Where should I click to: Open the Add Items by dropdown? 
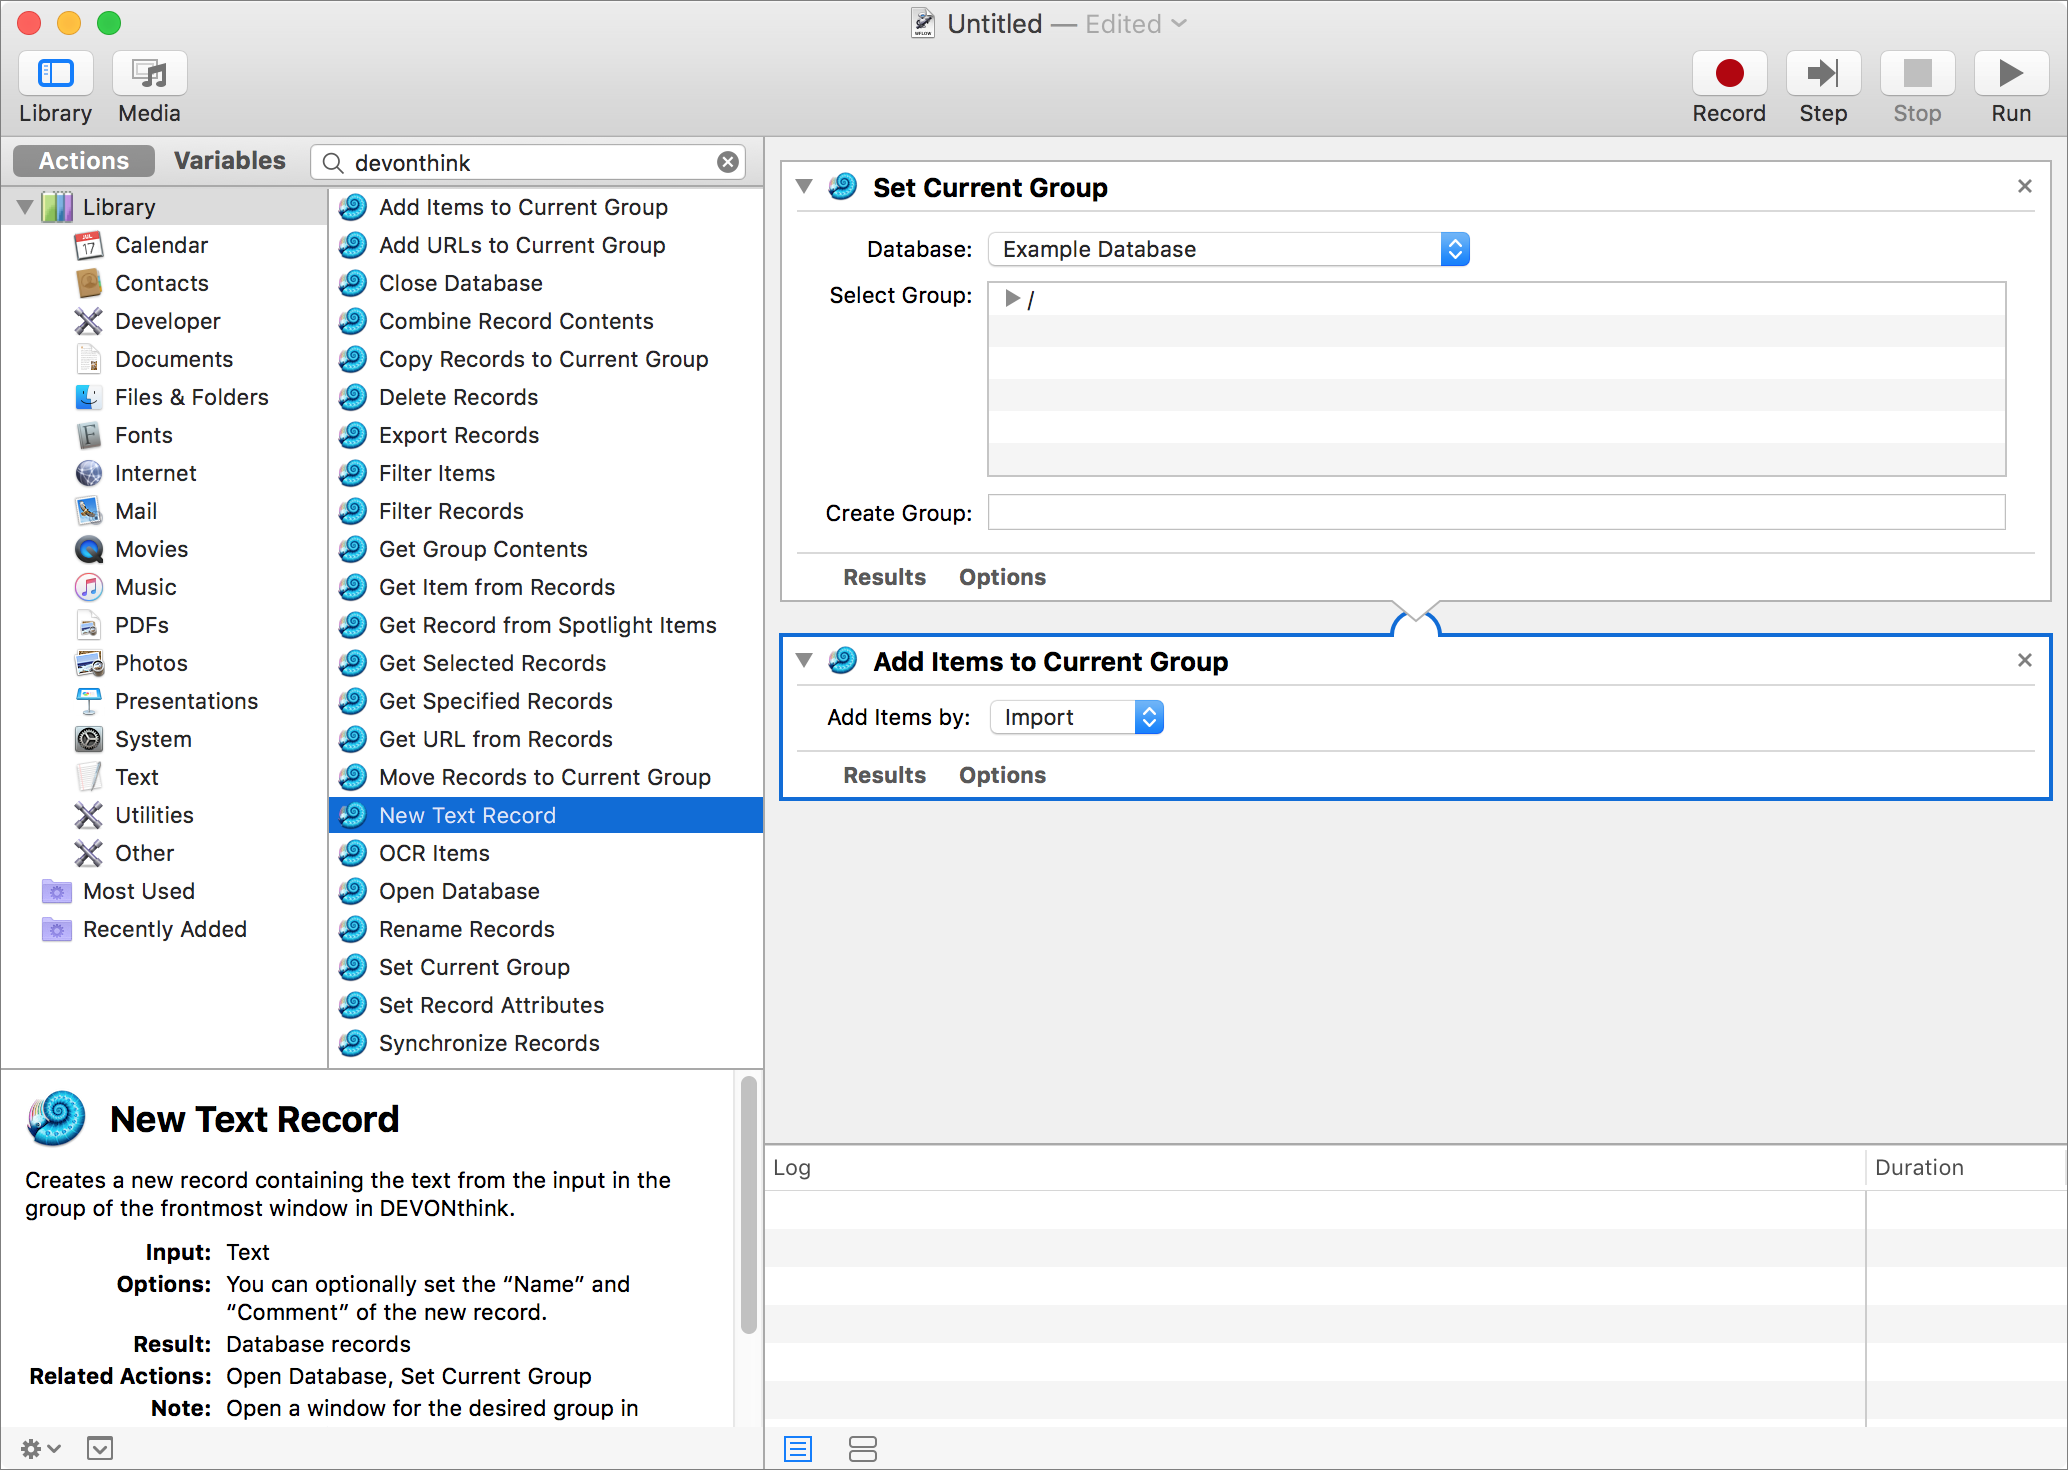coord(1074,718)
